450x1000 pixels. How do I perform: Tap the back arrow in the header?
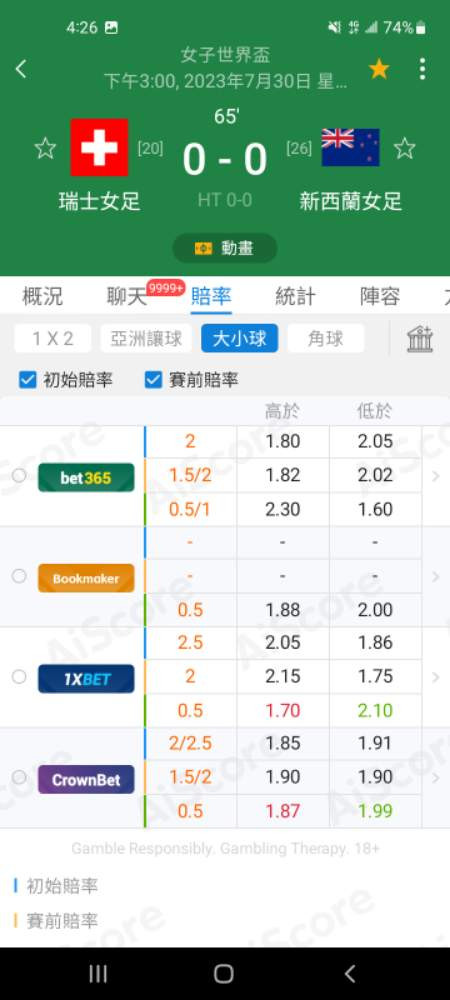pos(21,69)
